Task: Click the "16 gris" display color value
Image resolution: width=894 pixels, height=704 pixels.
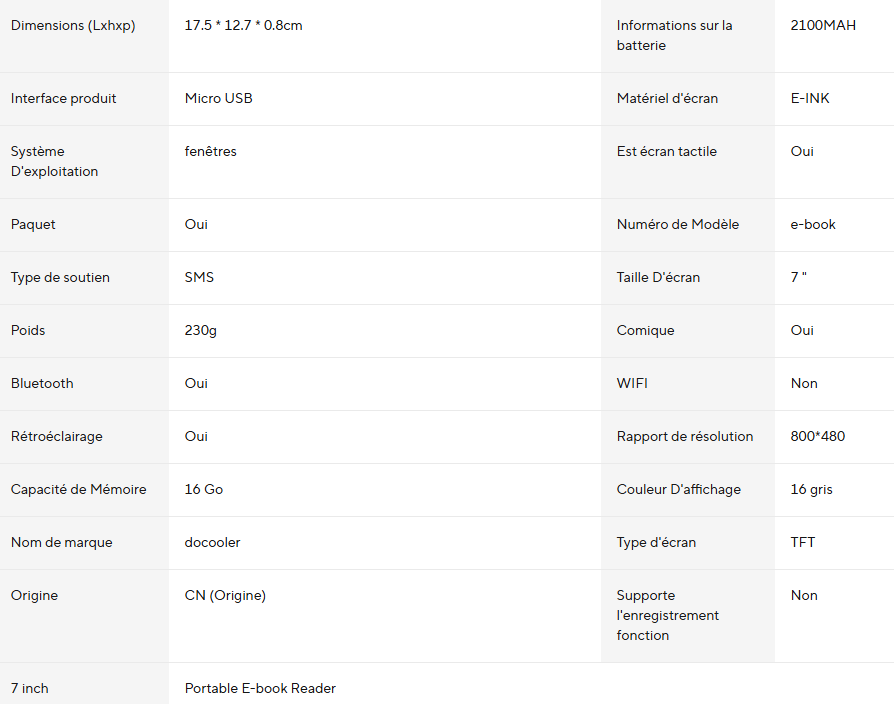Action: pos(811,490)
